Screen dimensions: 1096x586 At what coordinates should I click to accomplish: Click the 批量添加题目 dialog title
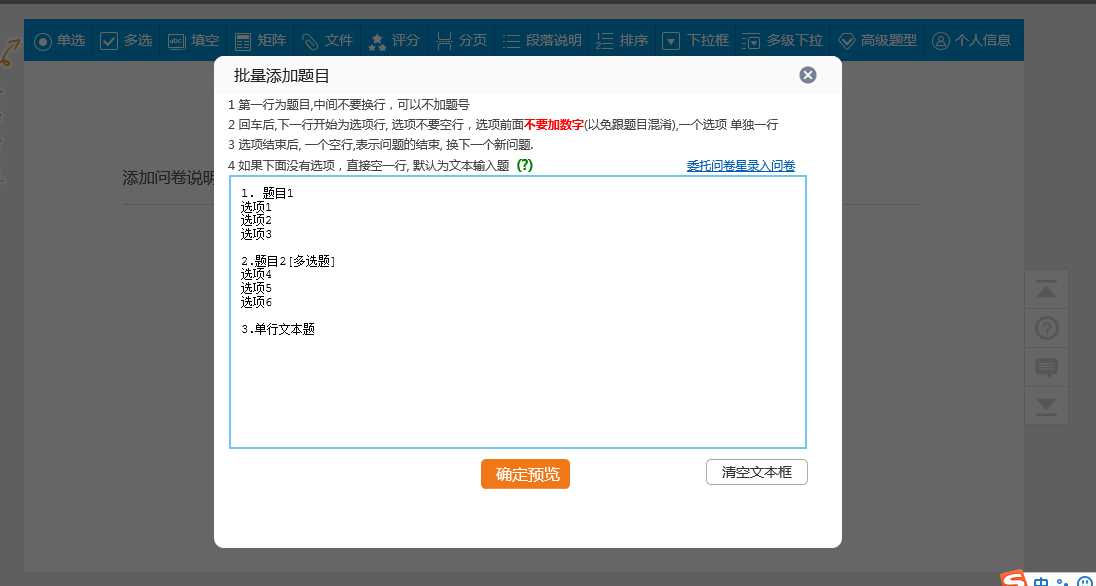pos(281,76)
